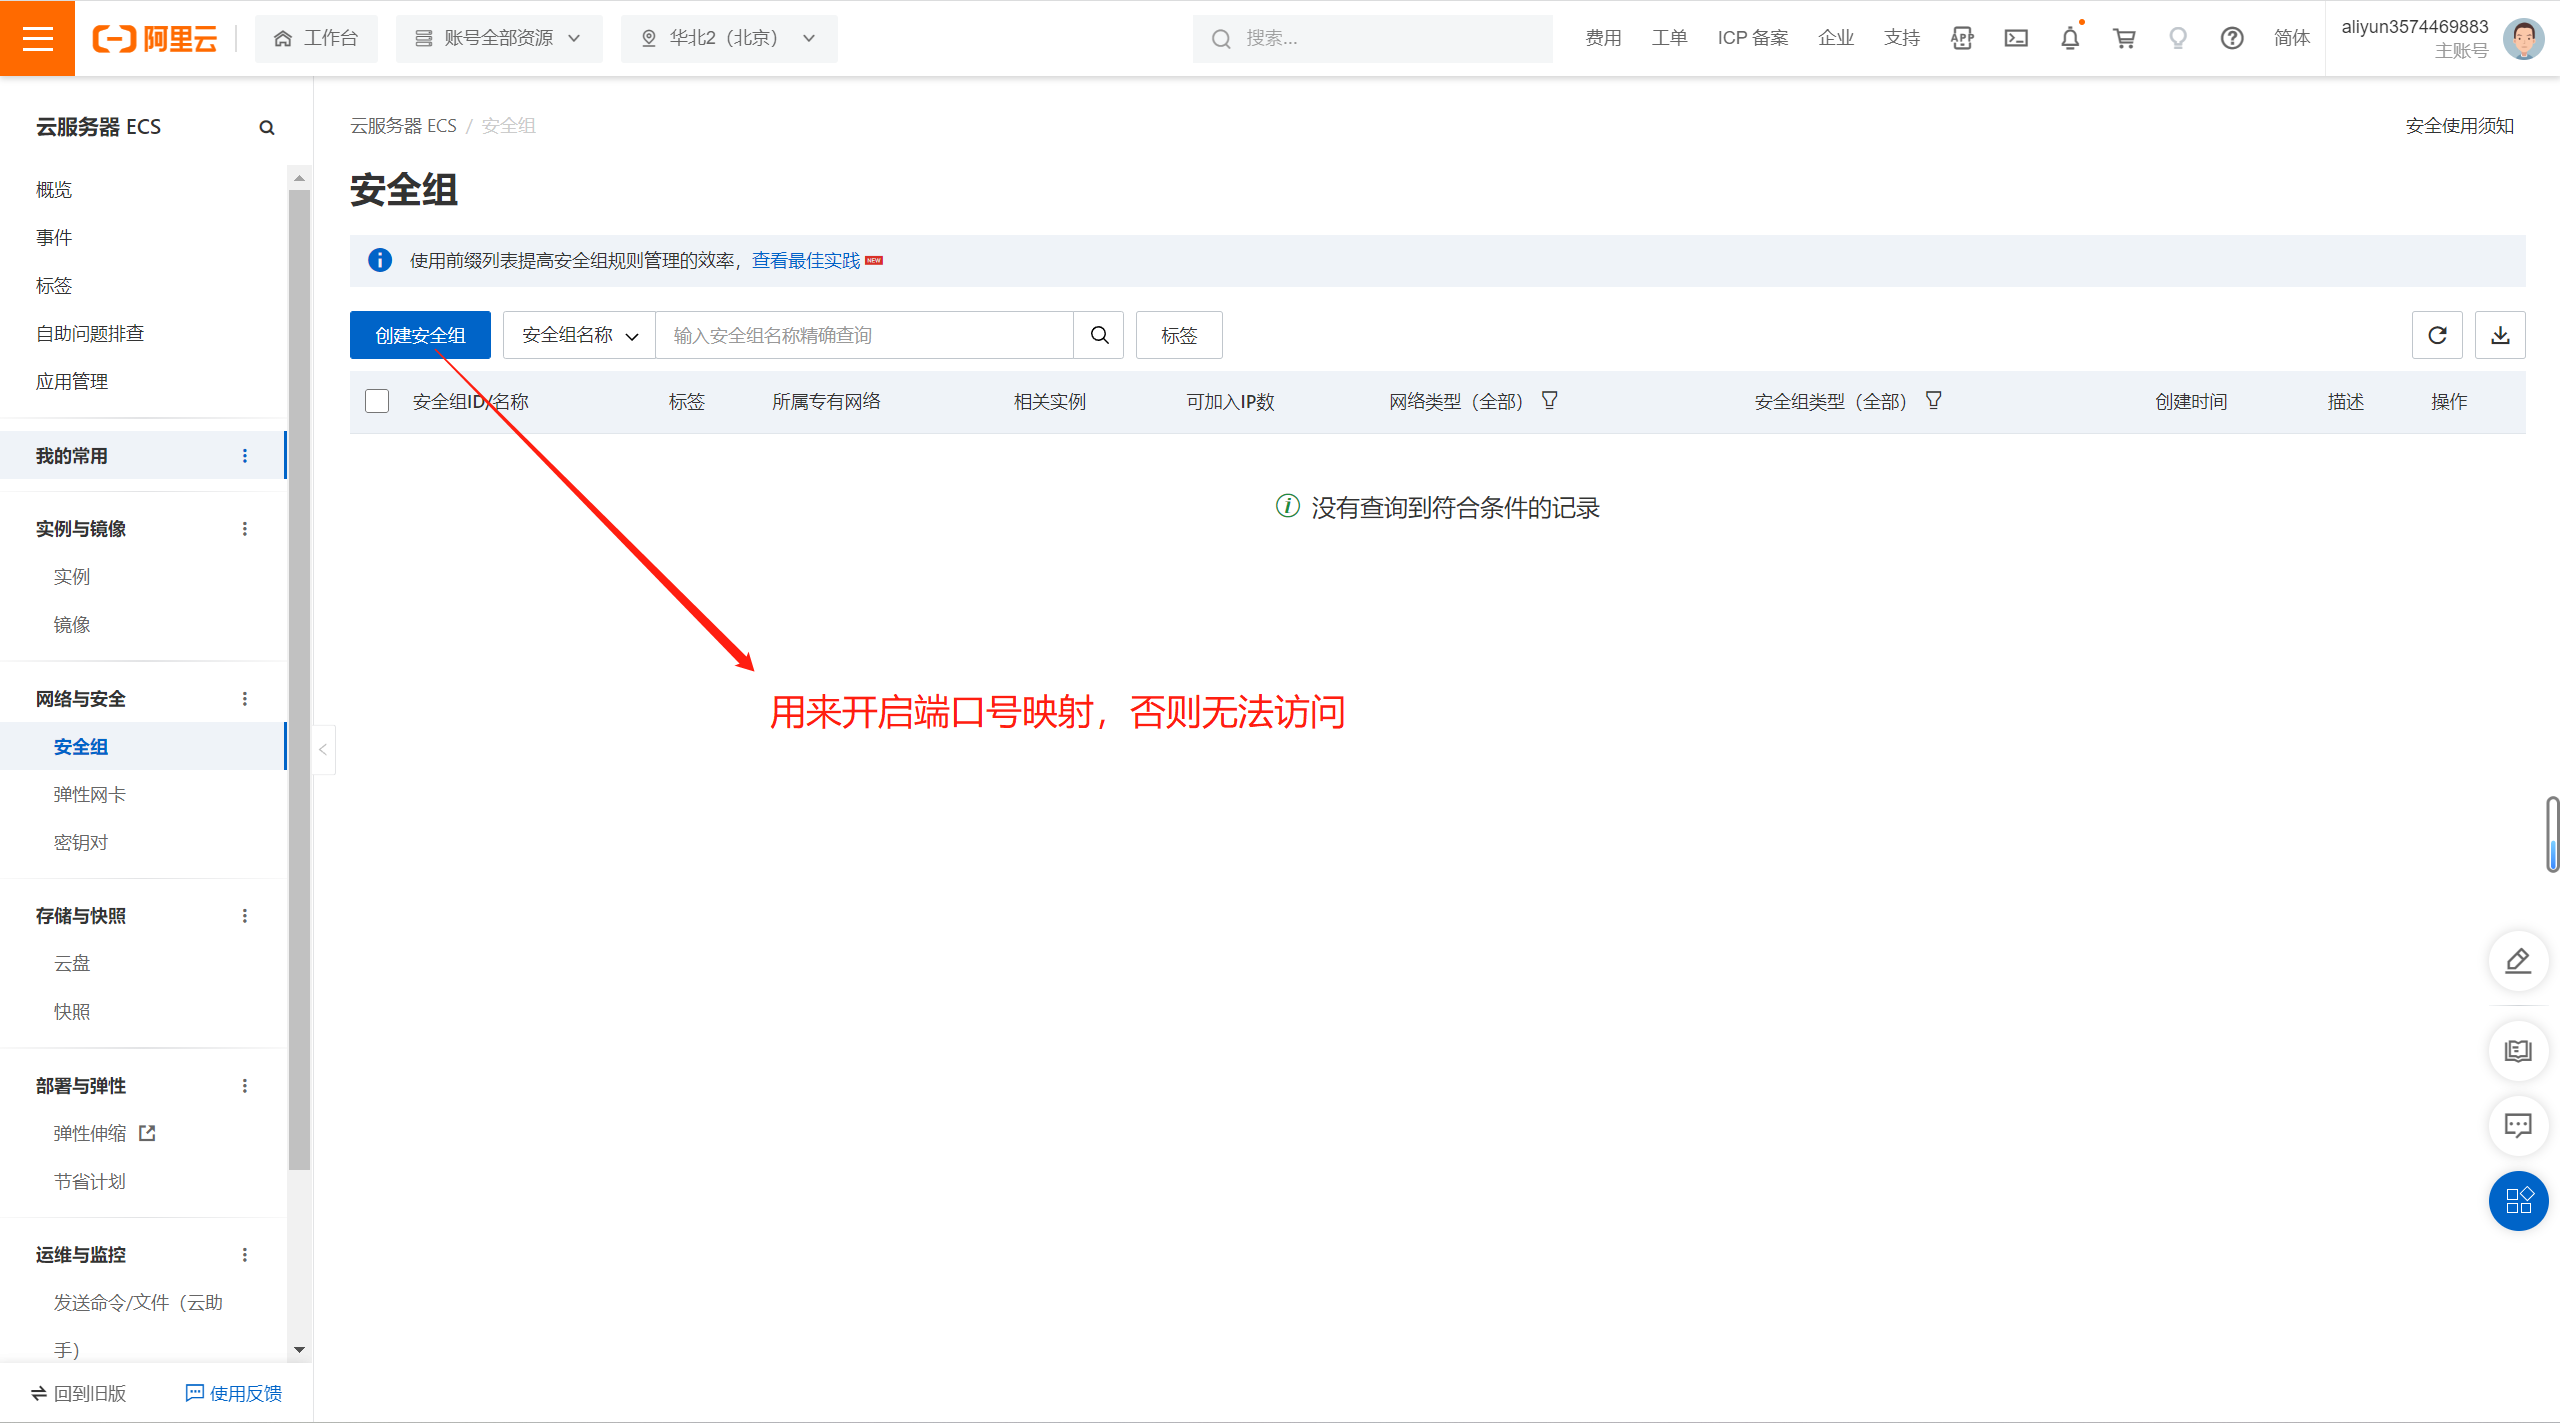Export security group list with download icon
Screen dimensions: 2560x1423
[x=2500, y=335]
